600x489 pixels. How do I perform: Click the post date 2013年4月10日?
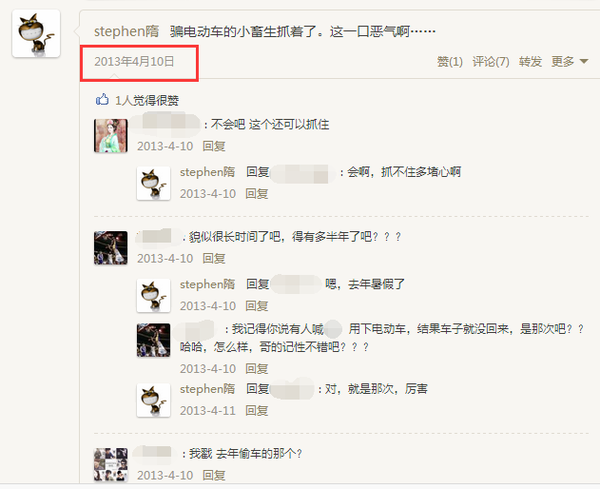coord(134,61)
